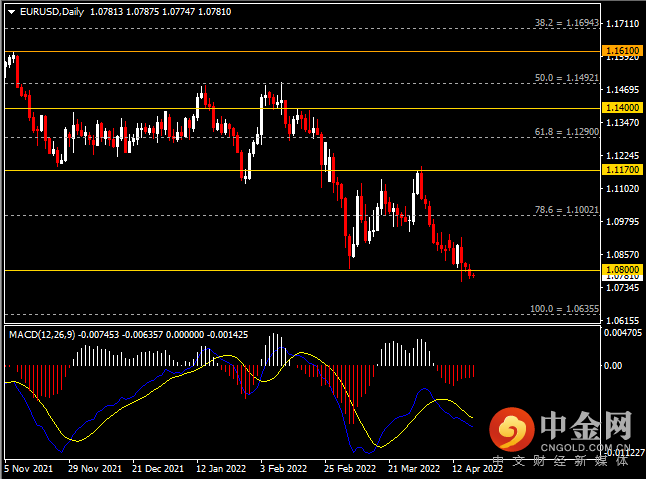Click the 50.0 = 1.14921 Fibonacci label

(566, 78)
